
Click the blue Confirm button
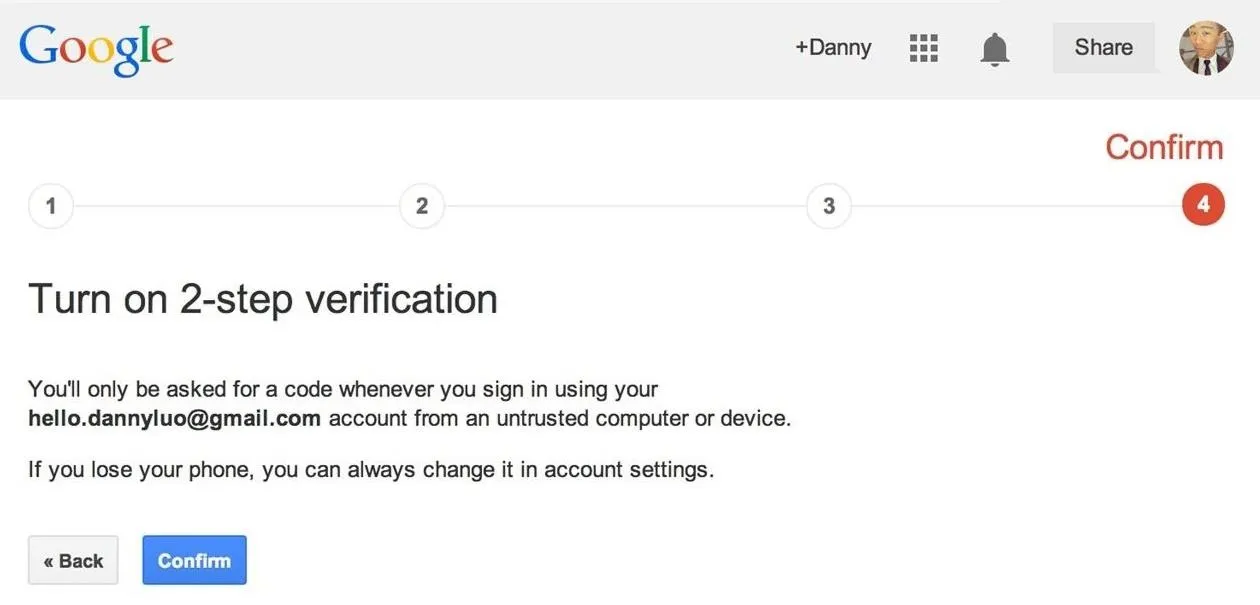click(194, 560)
